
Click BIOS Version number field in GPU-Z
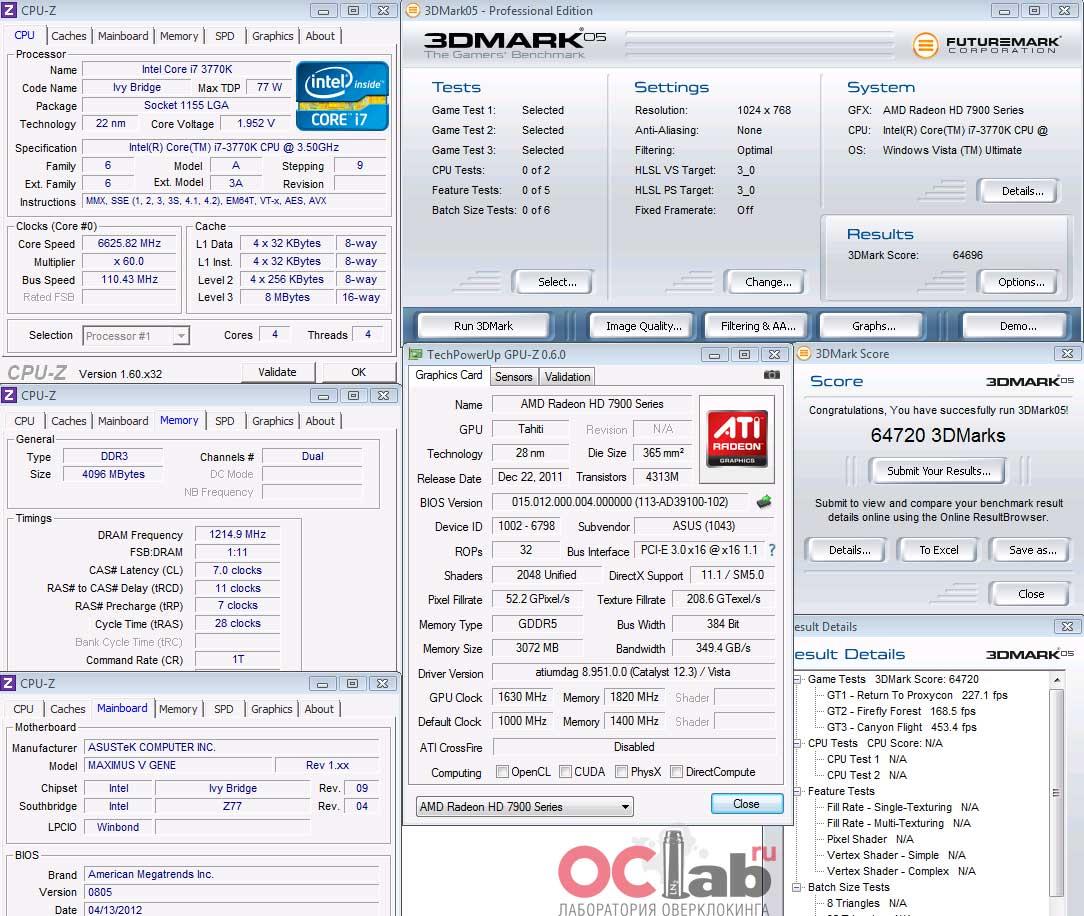tap(620, 502)
